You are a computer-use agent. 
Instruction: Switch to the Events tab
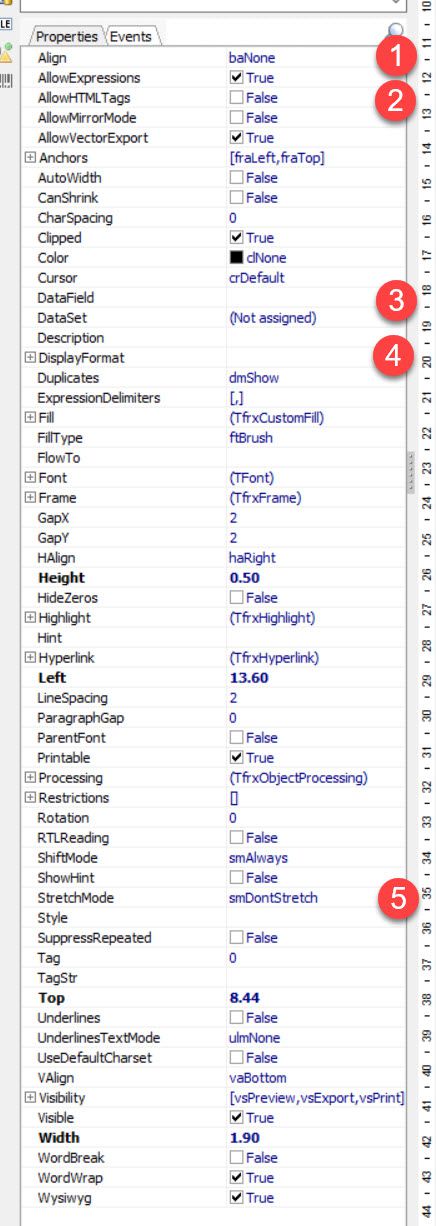coord(131,37)
